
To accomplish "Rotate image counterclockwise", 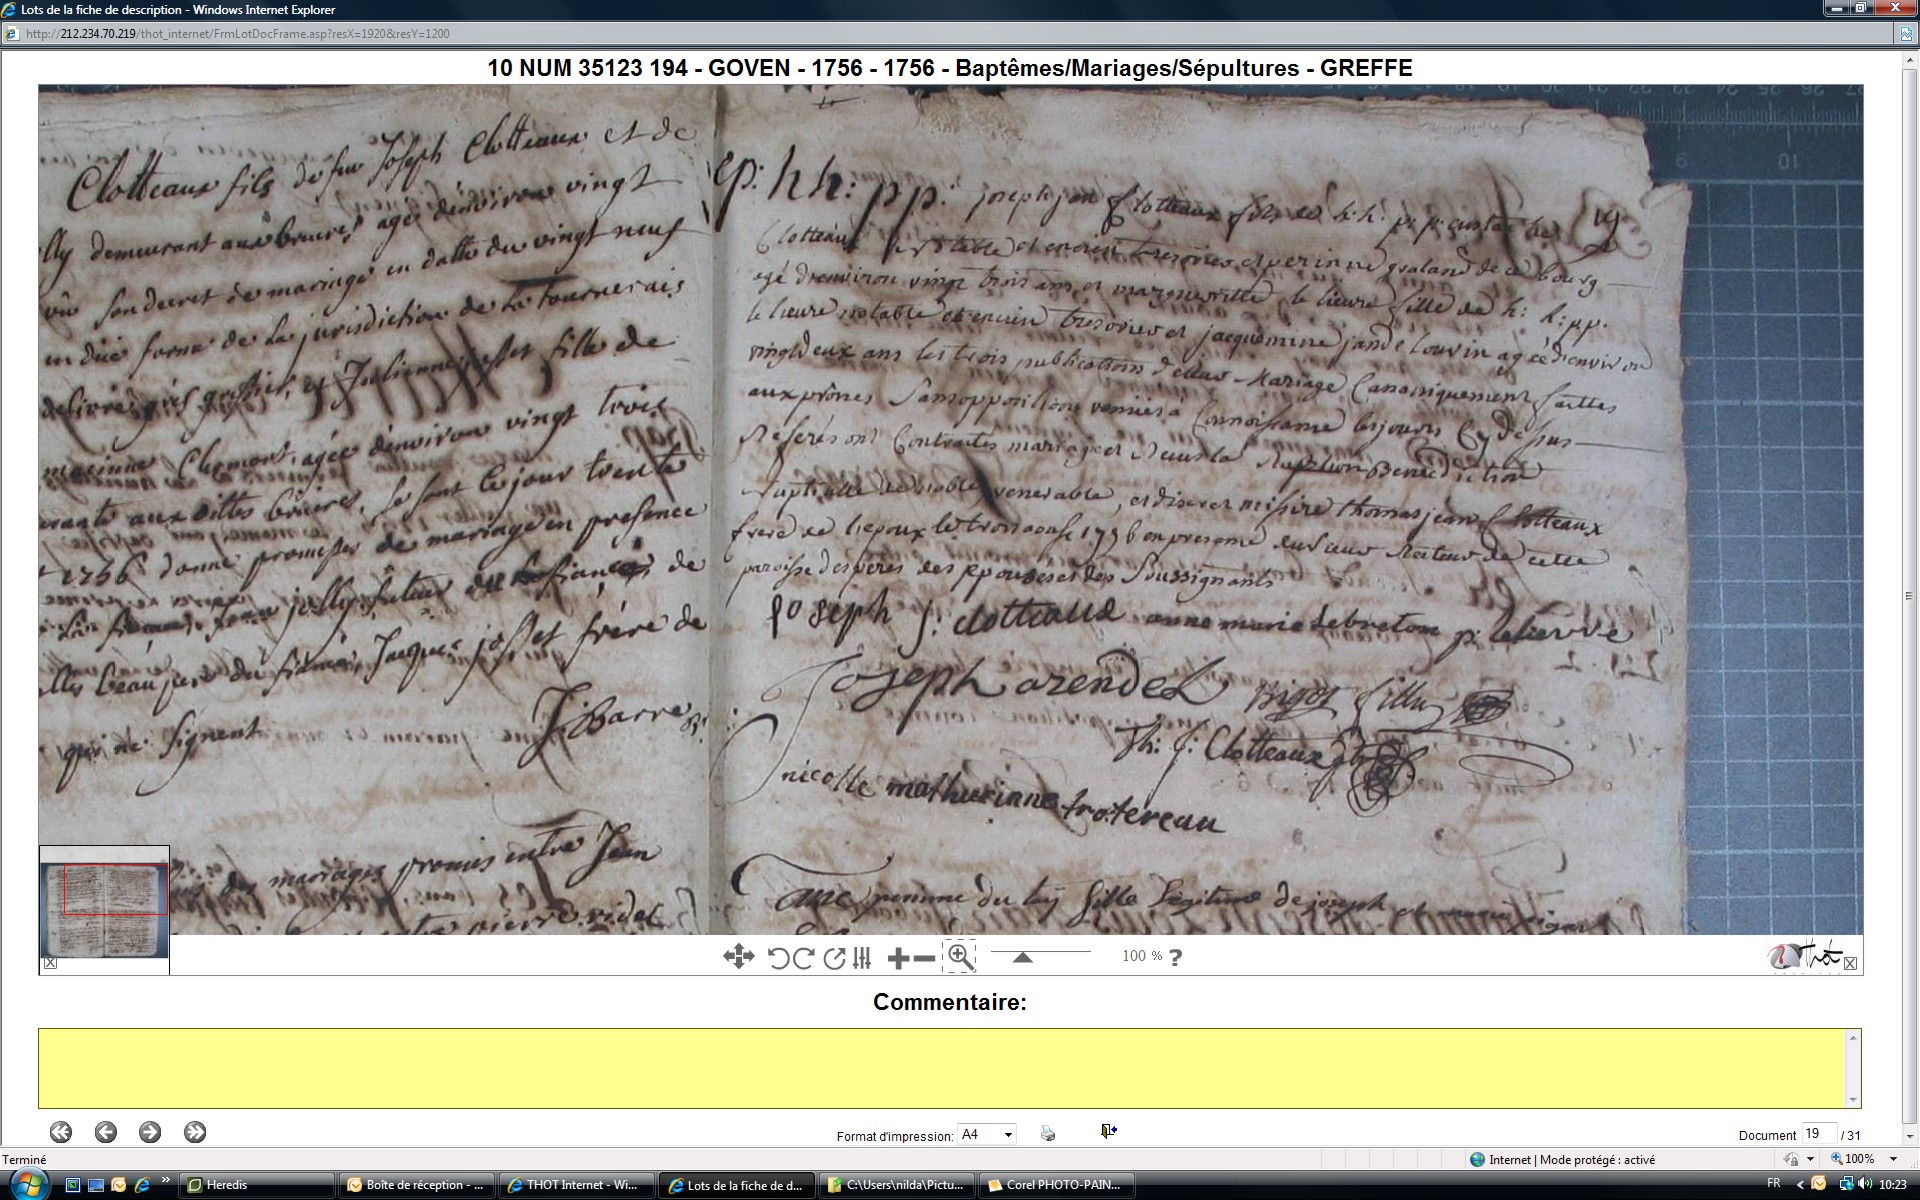I will click(778, 958).
